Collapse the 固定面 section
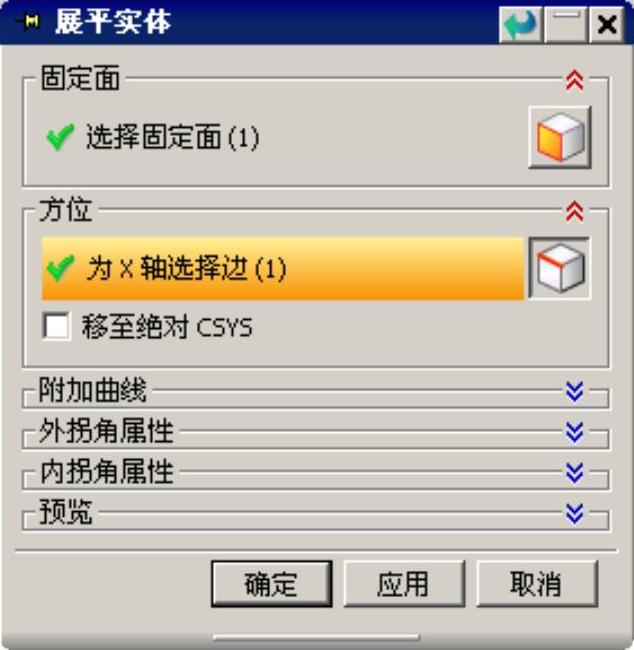 (x=575, y=80)
